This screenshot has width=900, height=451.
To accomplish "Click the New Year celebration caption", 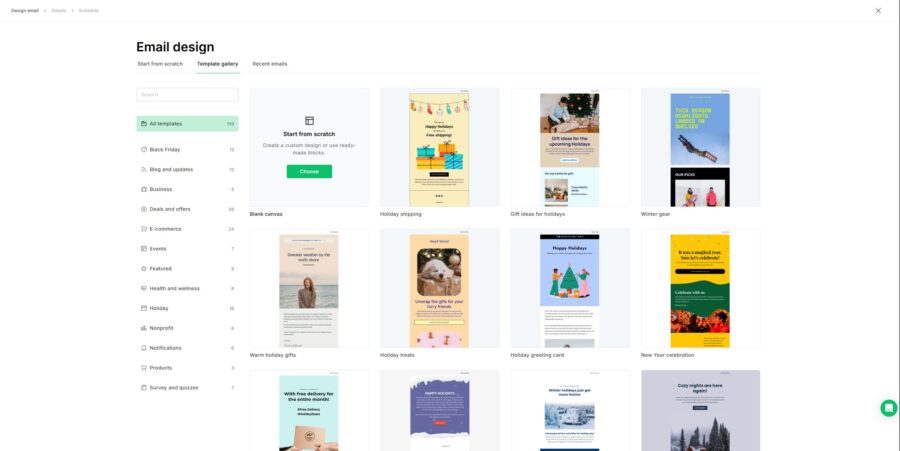I will [x=668, y=355].
